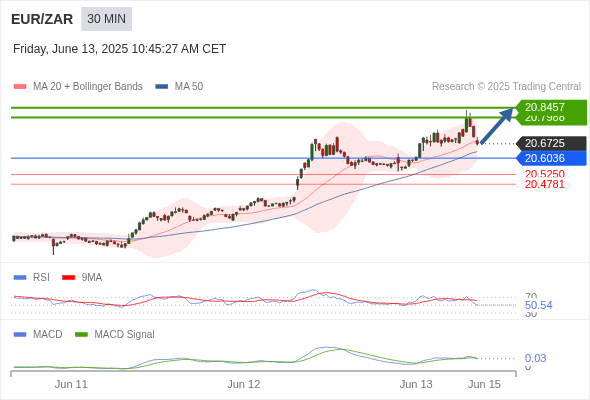Click the MACD value 0.03 label
Screen dimensions: 590x400
click(x=535, y=358)
